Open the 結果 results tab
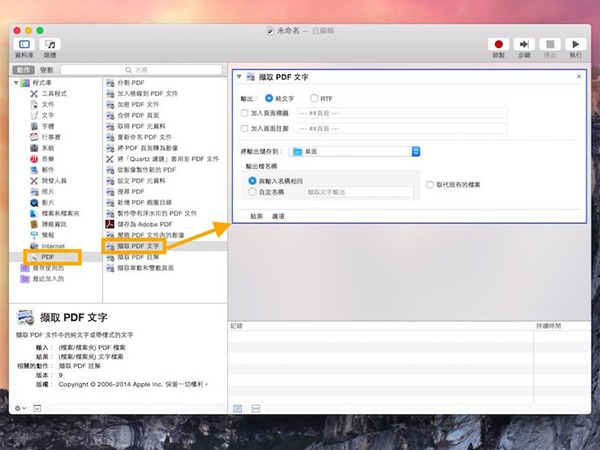Viewport: 600px width, 450px height. 256,216
